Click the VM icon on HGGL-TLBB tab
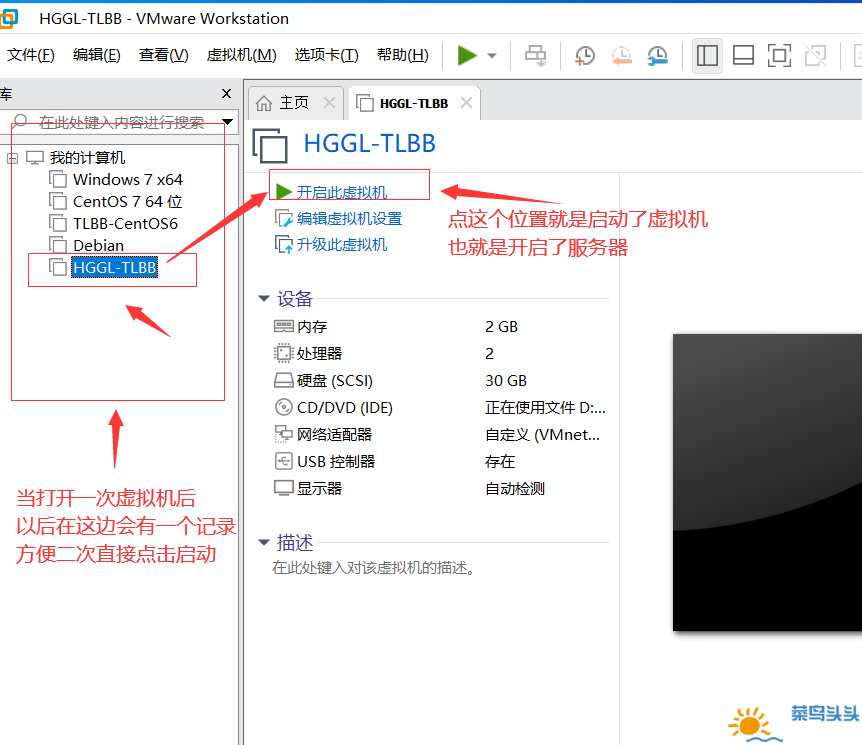 tap(364, 103)
